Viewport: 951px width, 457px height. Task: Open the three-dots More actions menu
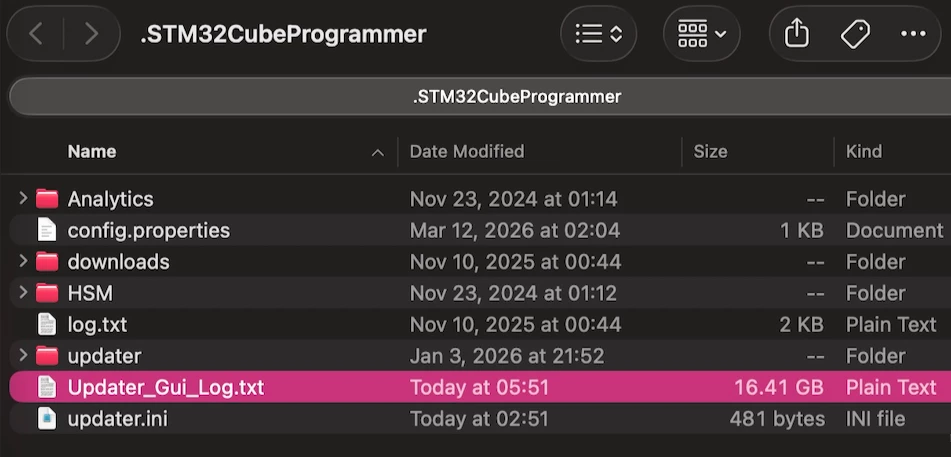click(x=913, y=33)
